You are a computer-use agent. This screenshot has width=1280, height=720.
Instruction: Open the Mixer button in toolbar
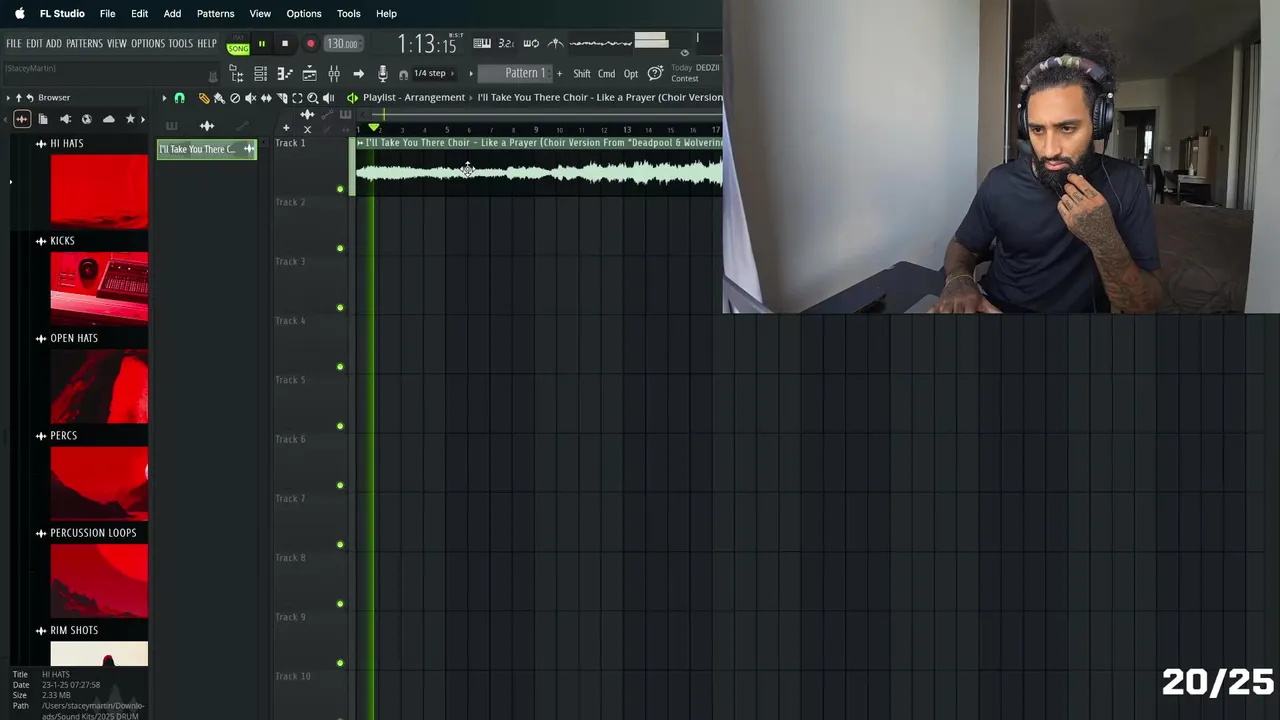tap(334, 74)
